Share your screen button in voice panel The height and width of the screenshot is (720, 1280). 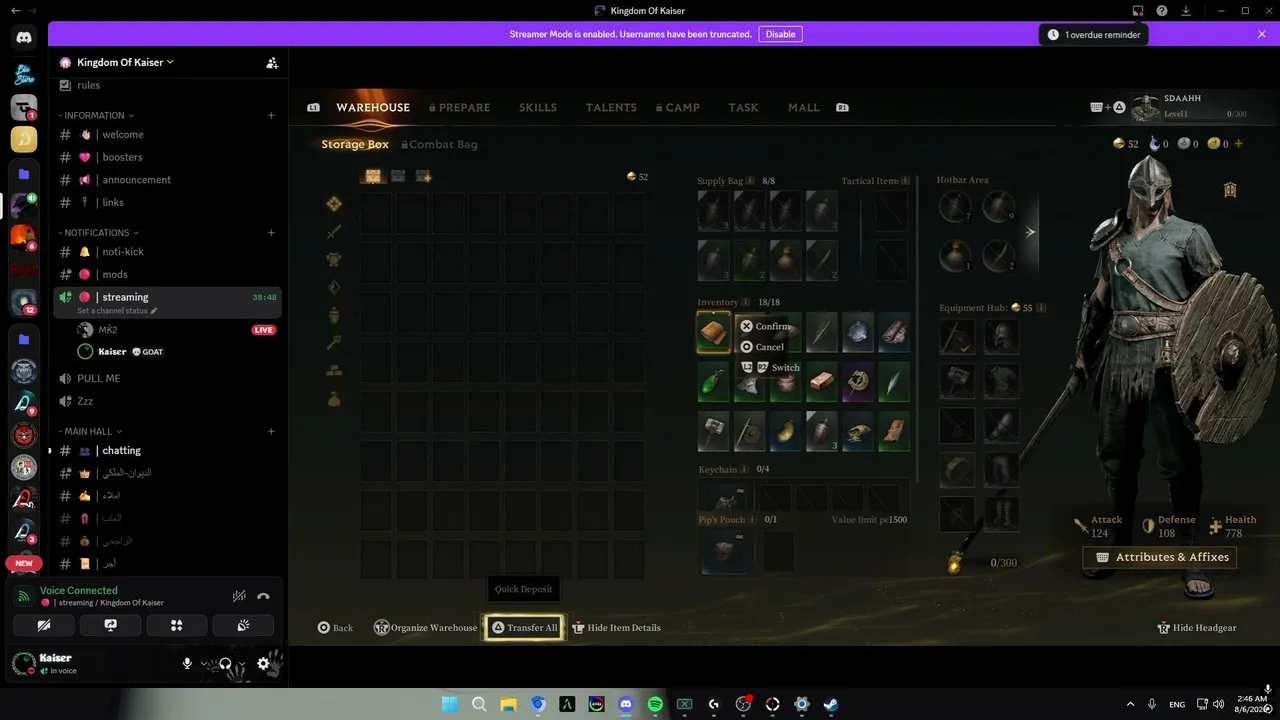[110, 625]
